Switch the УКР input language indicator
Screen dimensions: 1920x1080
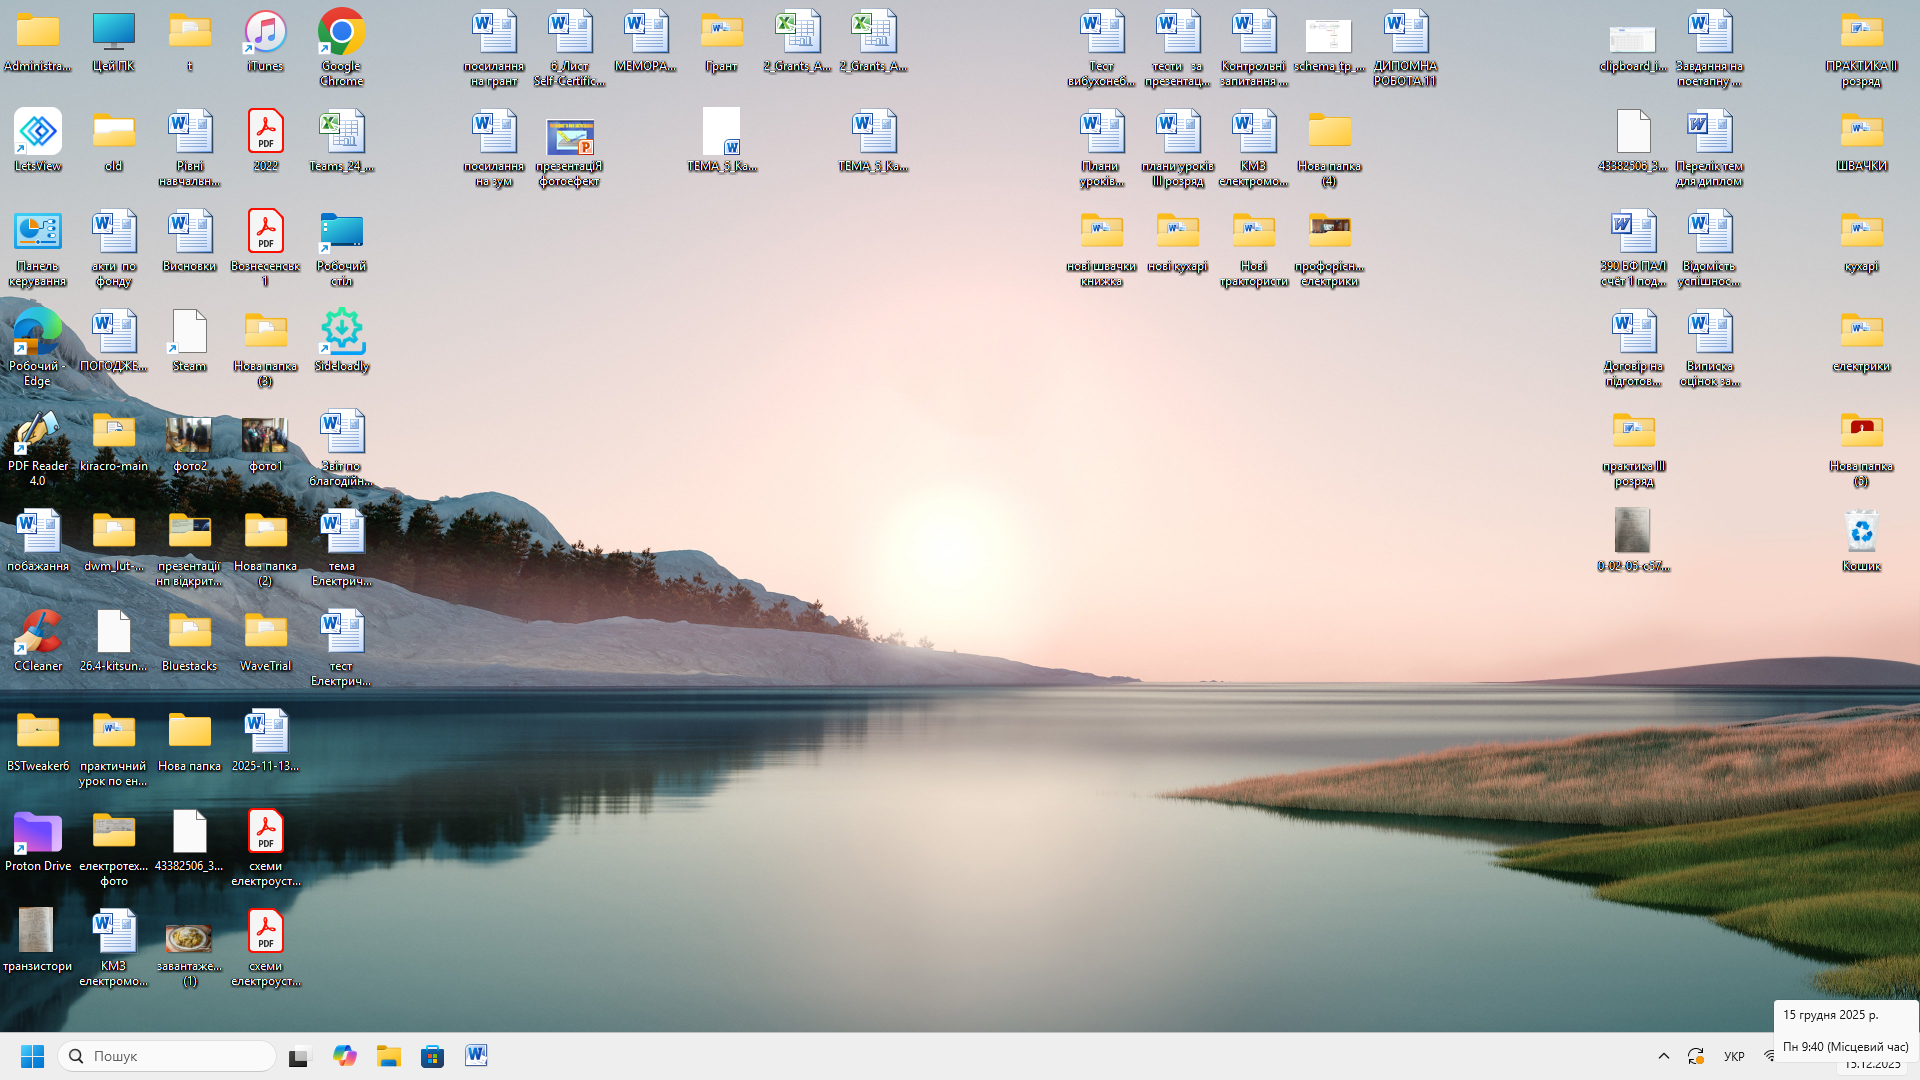(1734, 1056)
